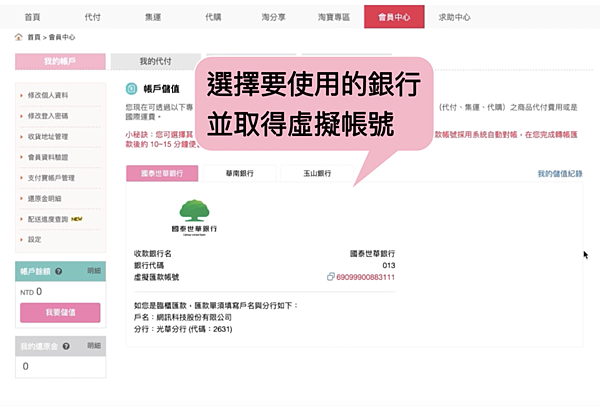600x407 pixels.
Task: Click the question mark icon next to 帳戶餘額
Action: point(59,271)
